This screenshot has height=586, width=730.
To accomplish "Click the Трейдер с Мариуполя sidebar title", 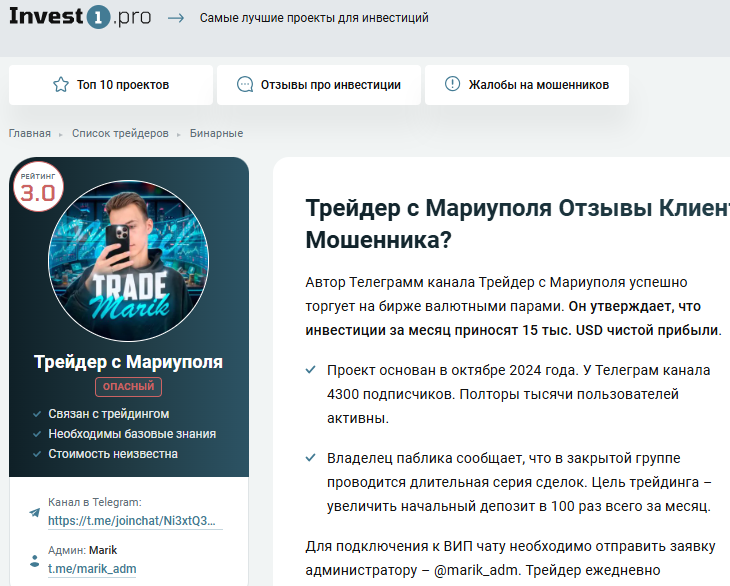I will pyautogui.click(x=128, y=361).
